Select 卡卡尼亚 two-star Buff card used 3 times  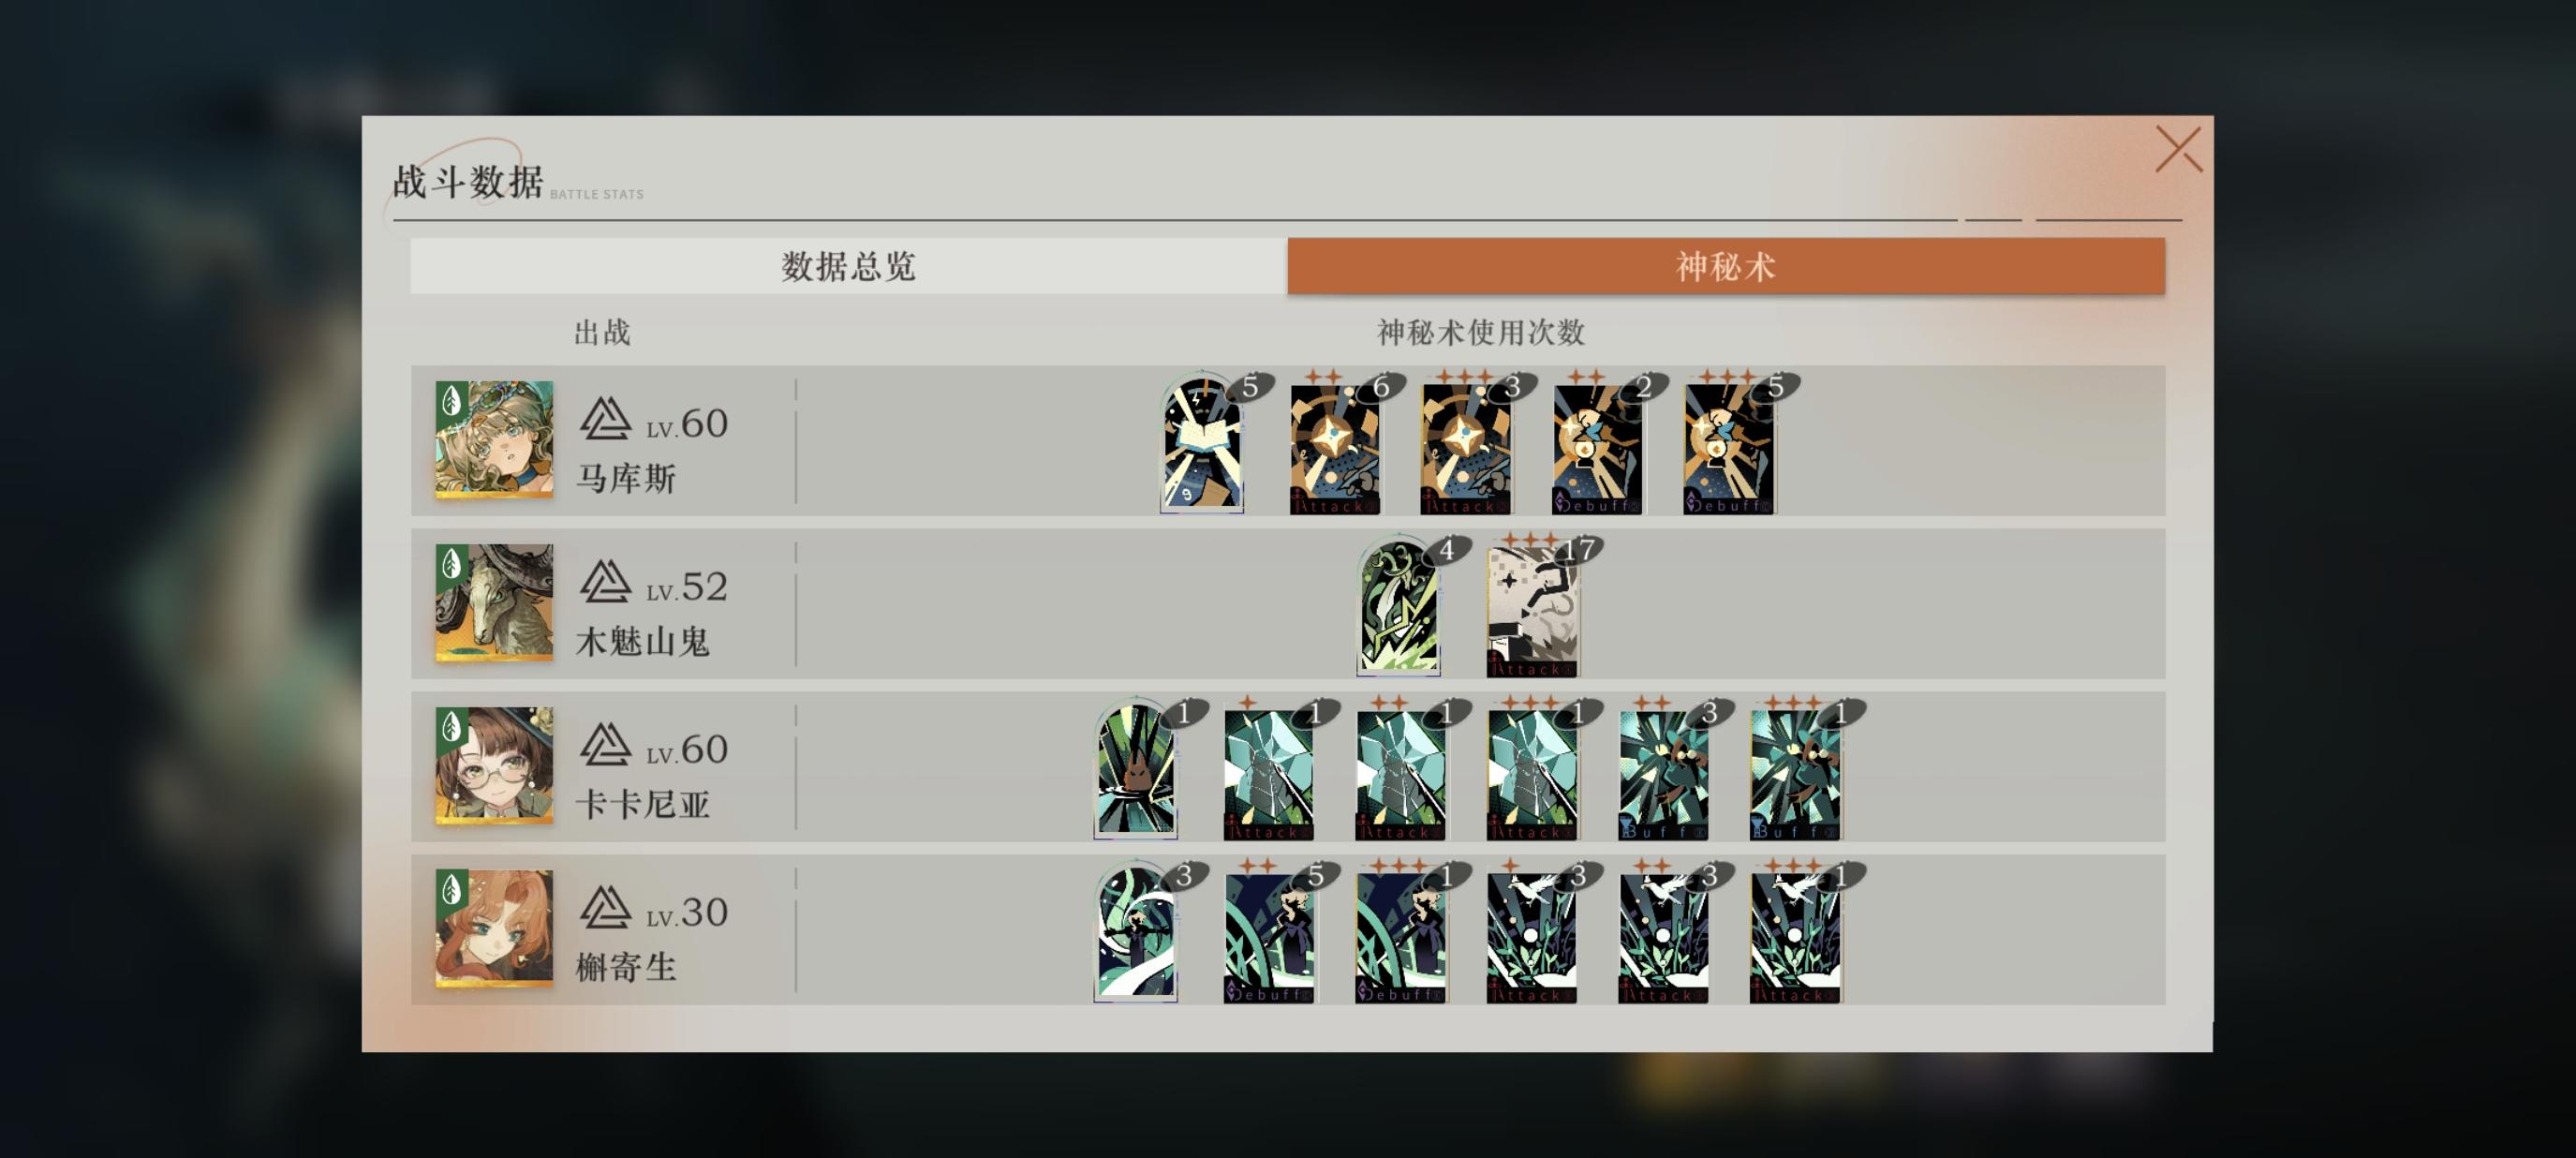1663,770
